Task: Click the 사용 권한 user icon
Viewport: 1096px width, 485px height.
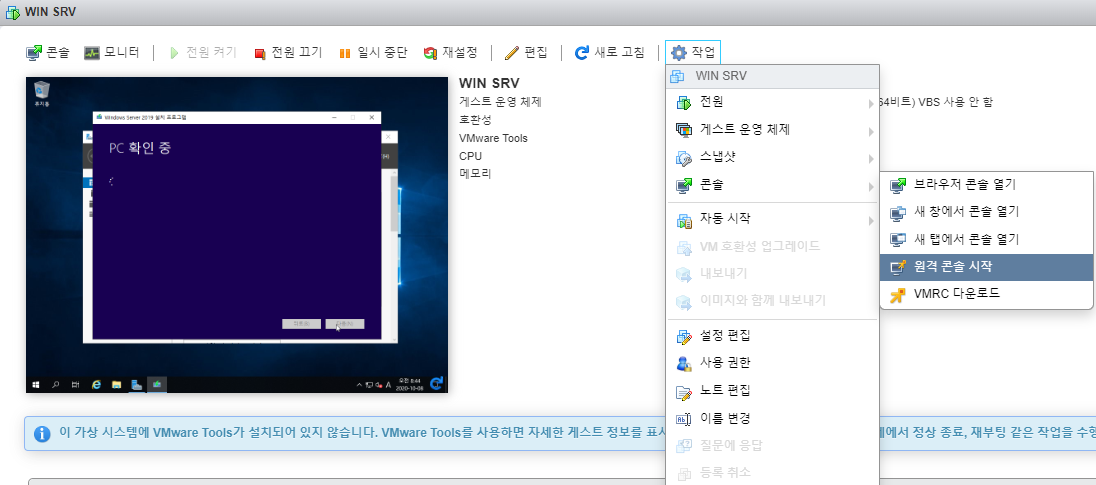Action: tap(684, 363)
